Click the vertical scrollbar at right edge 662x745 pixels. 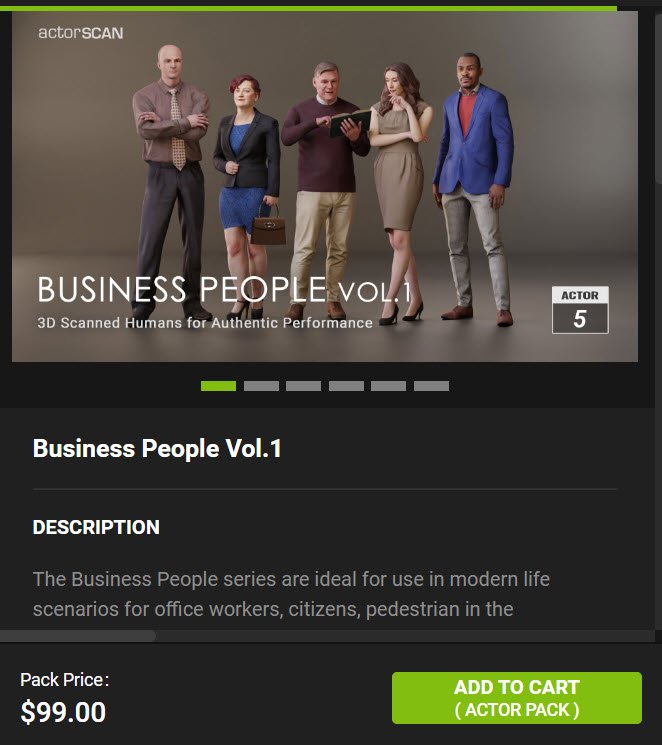(658, 95)
